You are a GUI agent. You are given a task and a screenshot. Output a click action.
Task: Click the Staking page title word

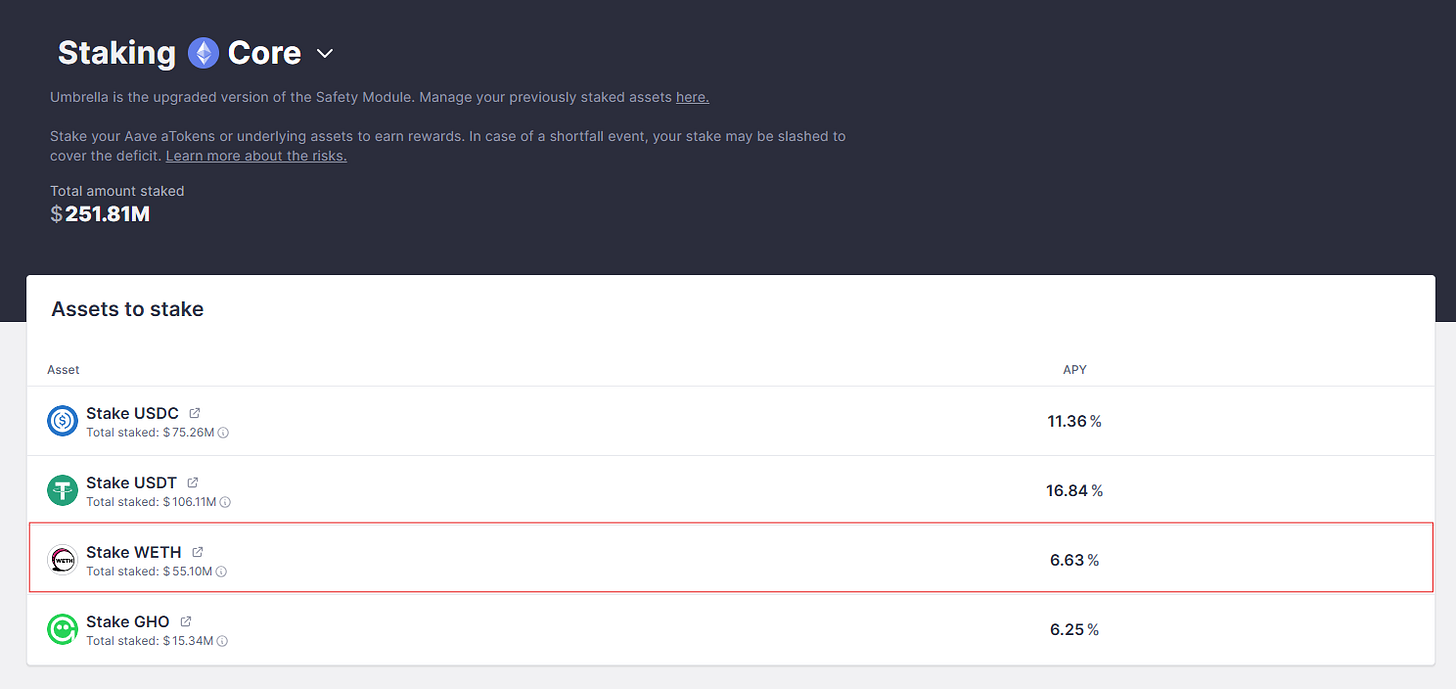tap(117, 53)
